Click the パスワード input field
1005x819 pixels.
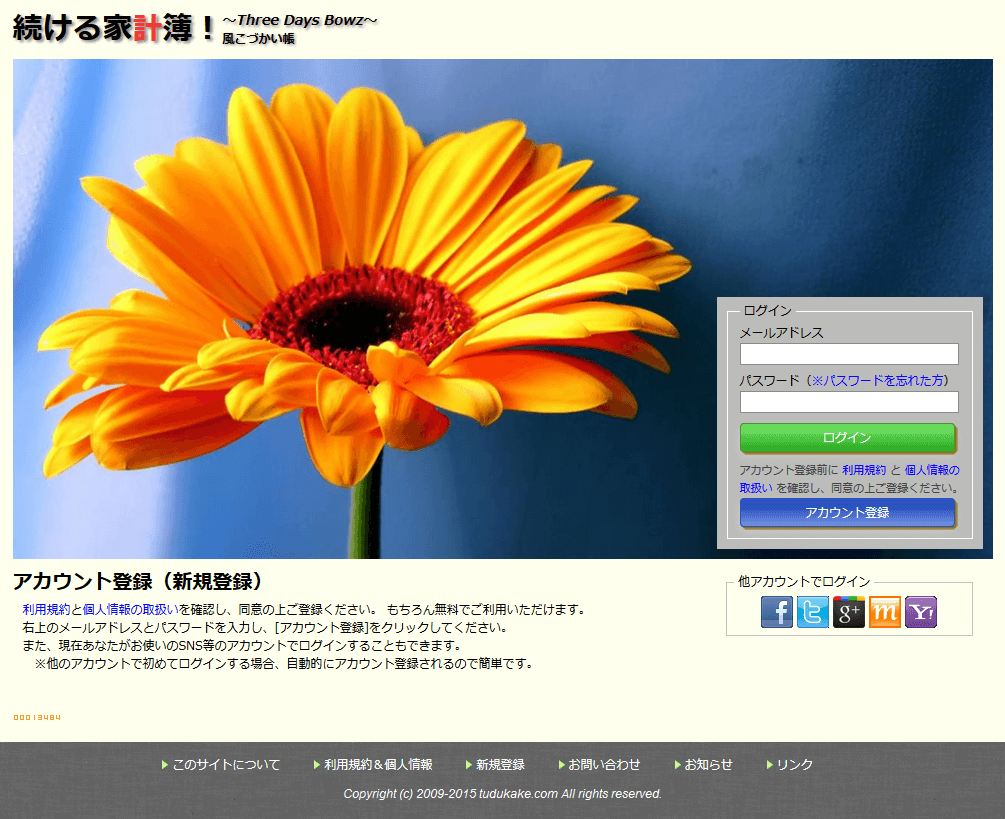coord(848,402)
